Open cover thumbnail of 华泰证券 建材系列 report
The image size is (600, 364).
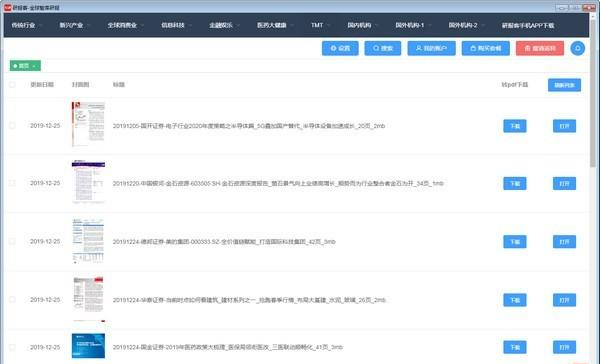click(88, 299)
